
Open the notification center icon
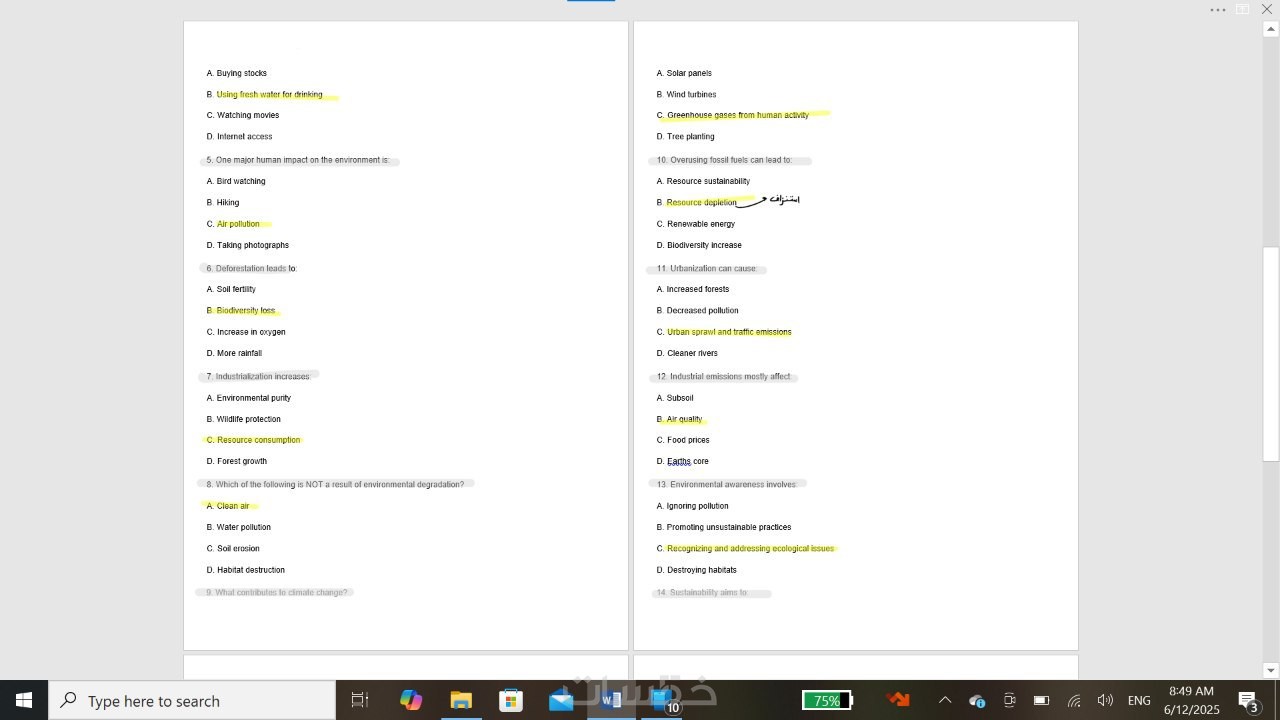1248,700
